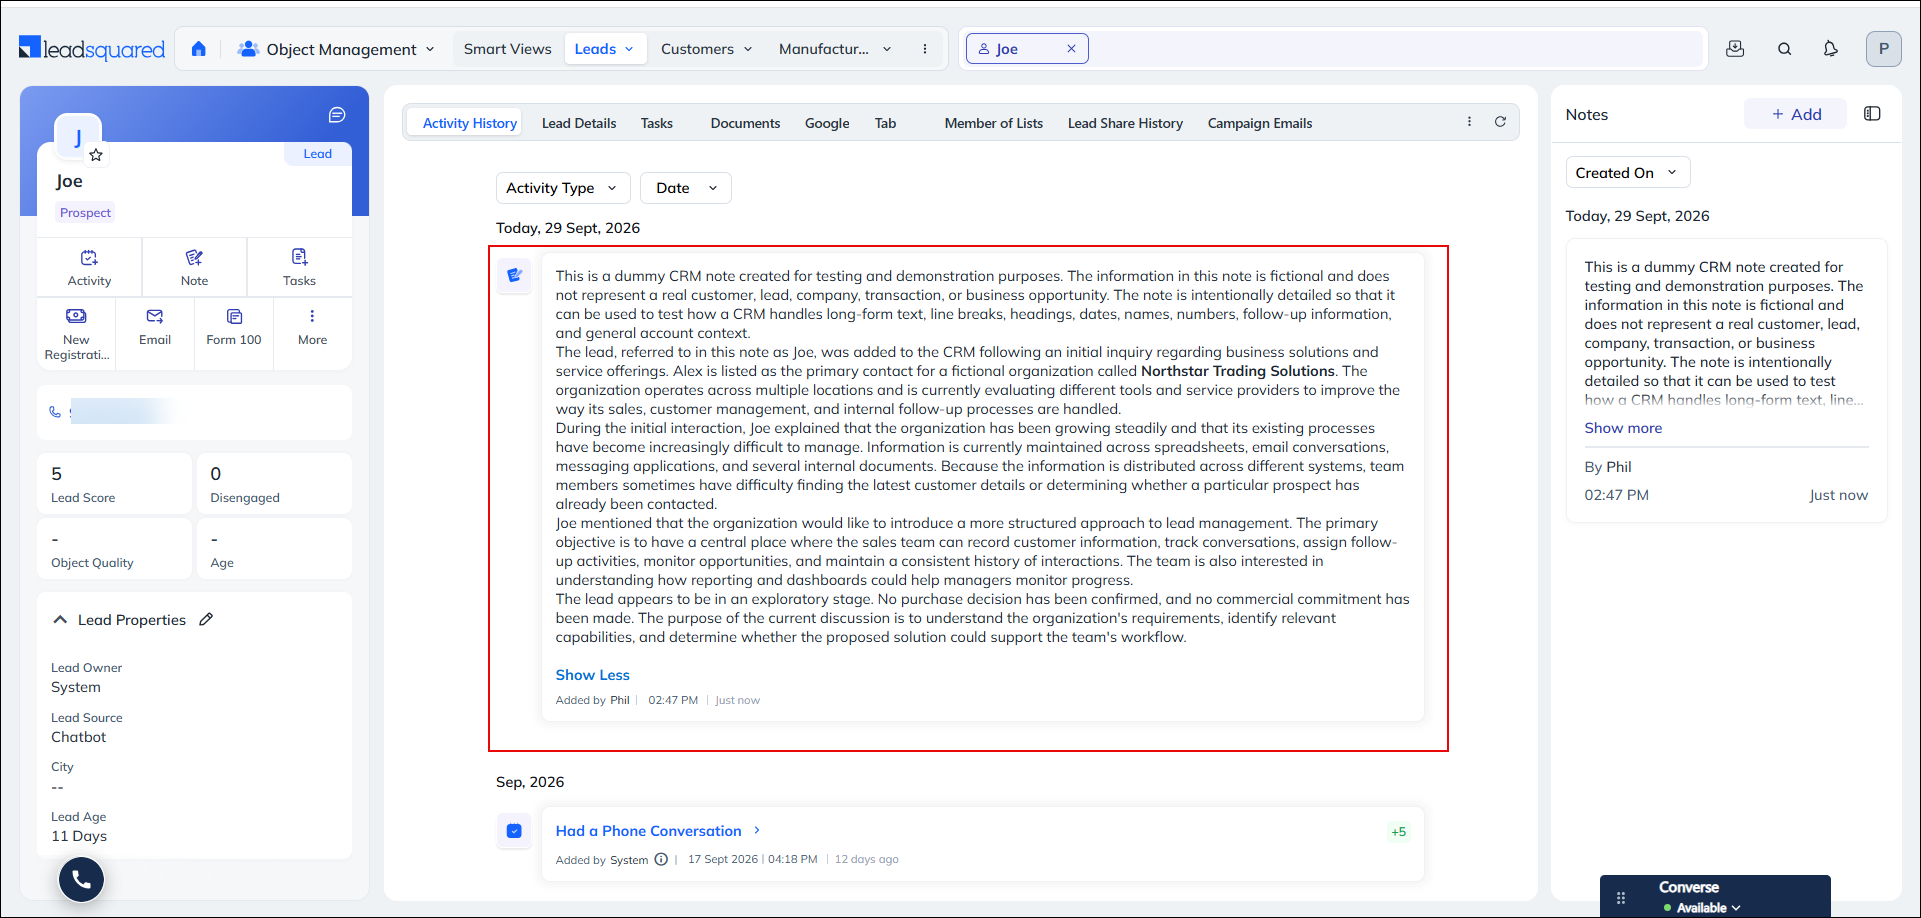
Task: Switch to the Lead Details tab
Action: click(x=579, y=123)
